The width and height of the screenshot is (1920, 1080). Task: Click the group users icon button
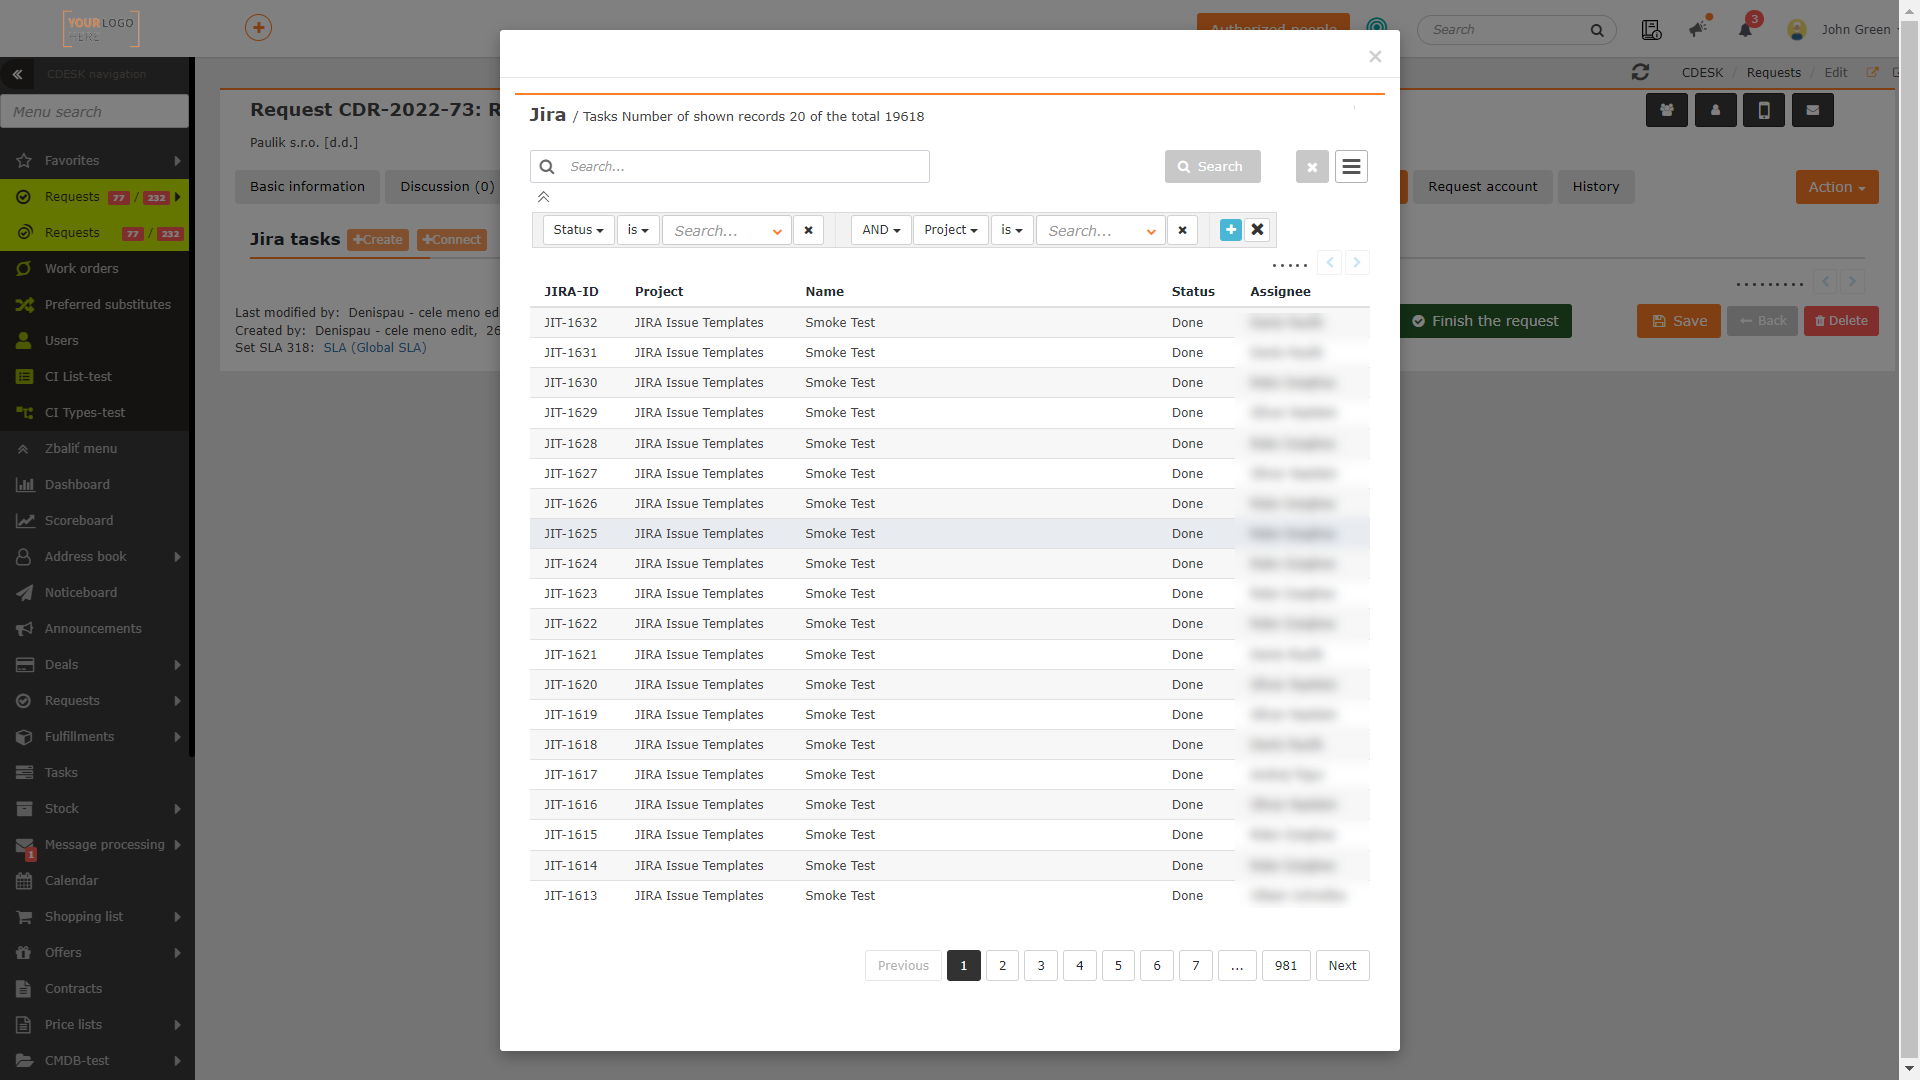coord(1667,110)
